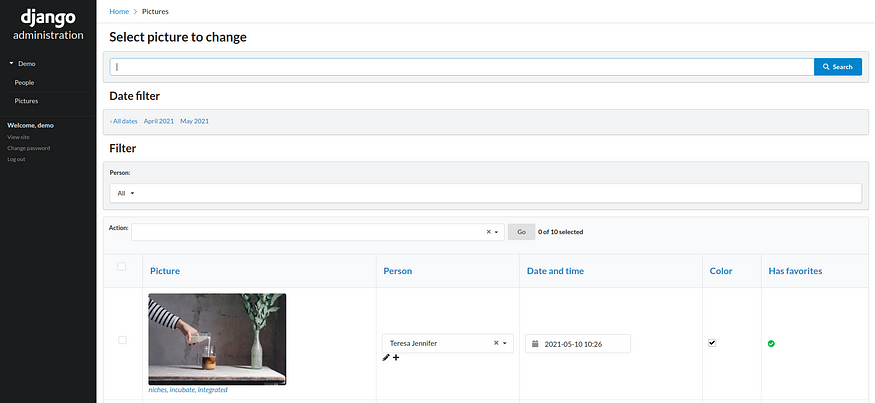Filter by All dates
875x403 pixels.
[x=123, y=121]
